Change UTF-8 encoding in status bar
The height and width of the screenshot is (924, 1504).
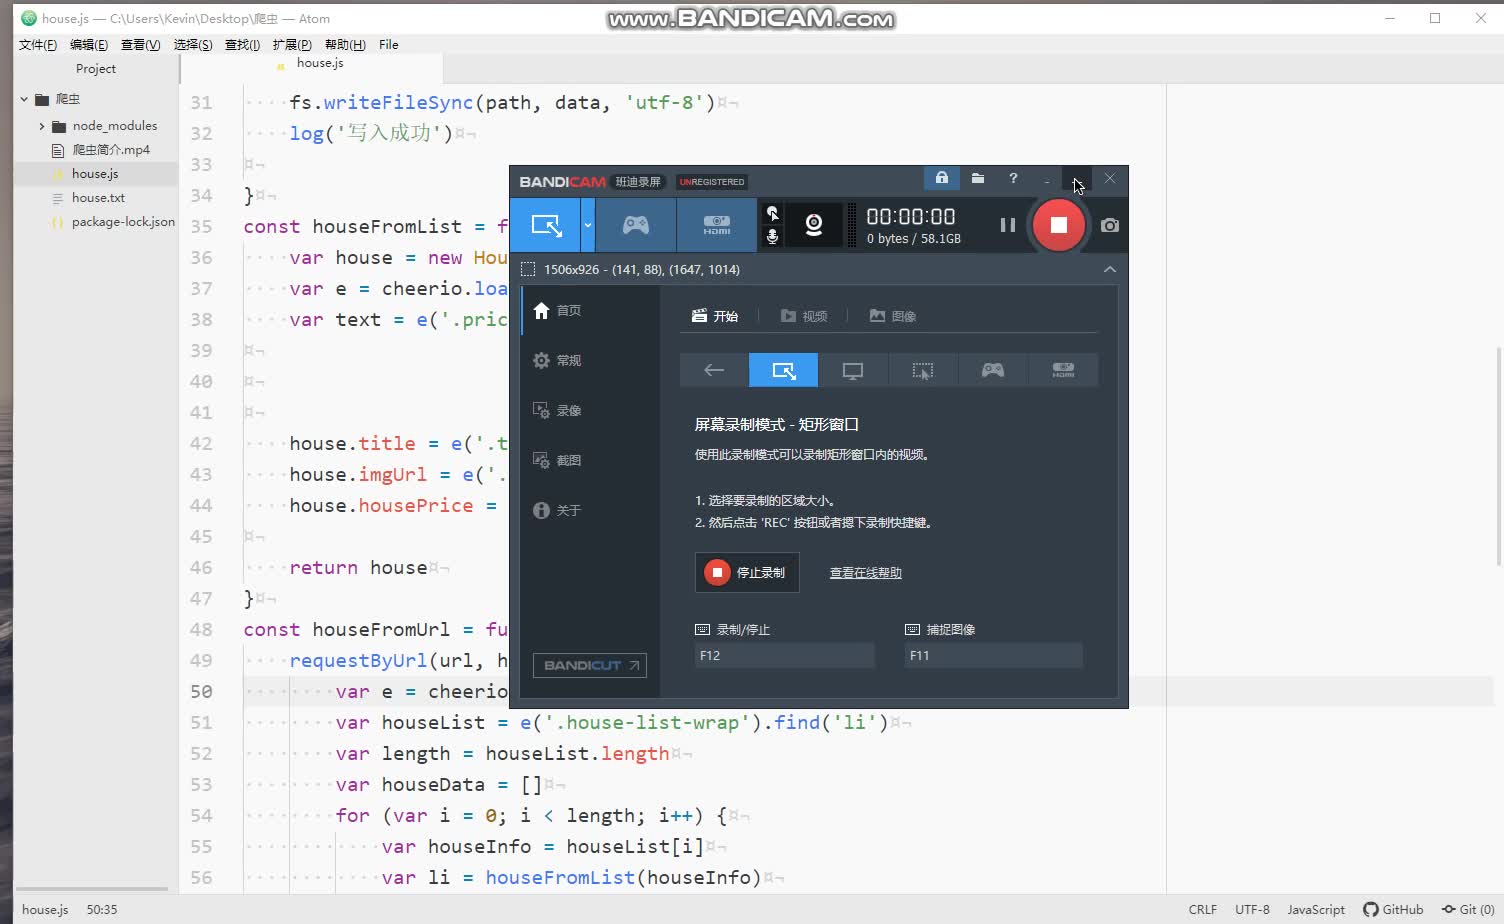[1252, 910]
